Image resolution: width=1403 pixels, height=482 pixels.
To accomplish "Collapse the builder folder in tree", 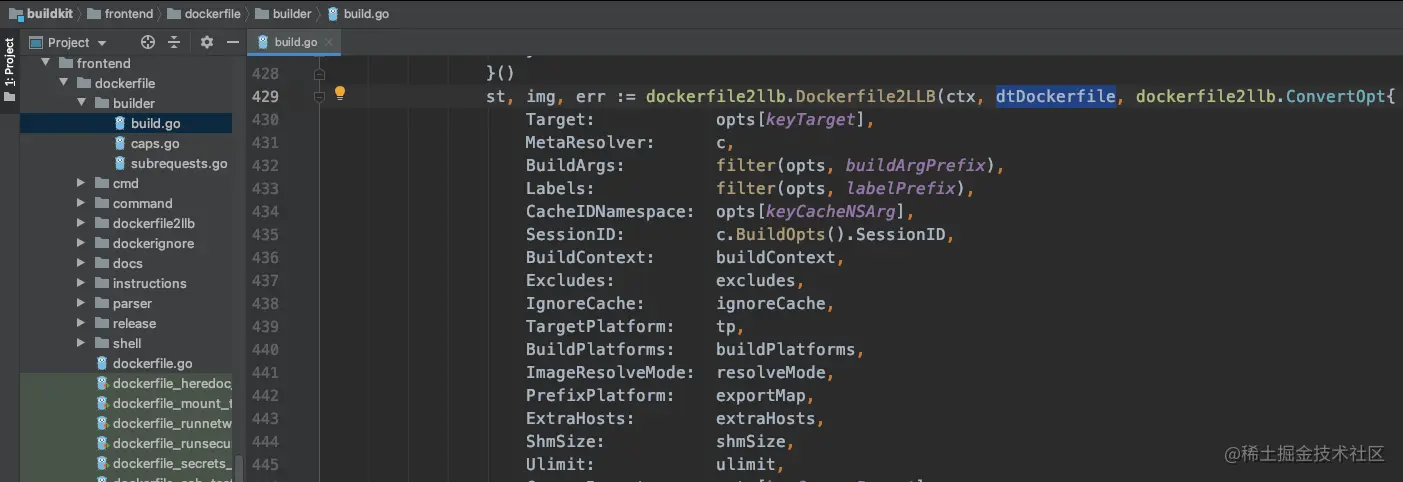I will (x=81, y=103).
